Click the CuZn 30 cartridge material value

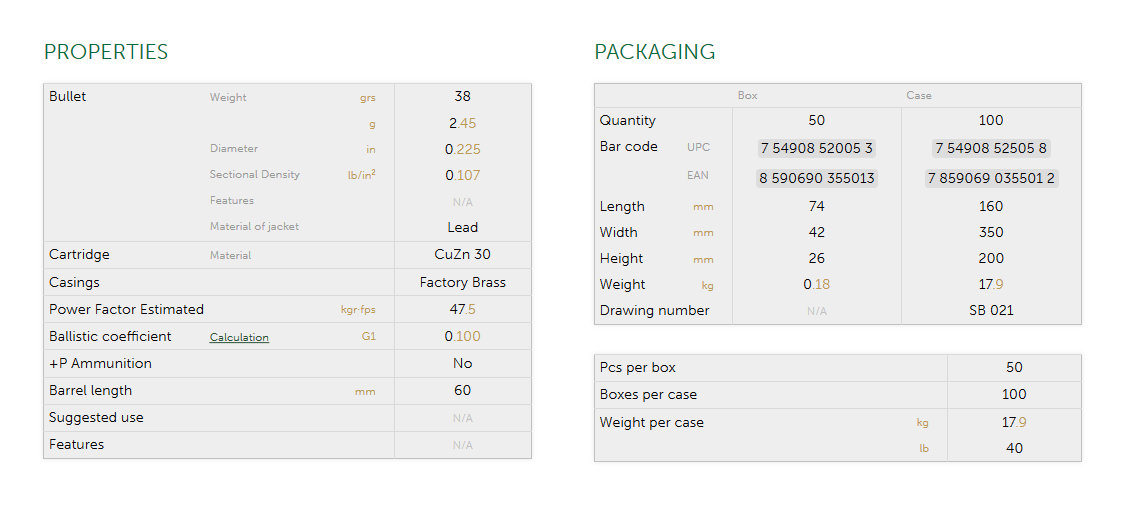462,255
